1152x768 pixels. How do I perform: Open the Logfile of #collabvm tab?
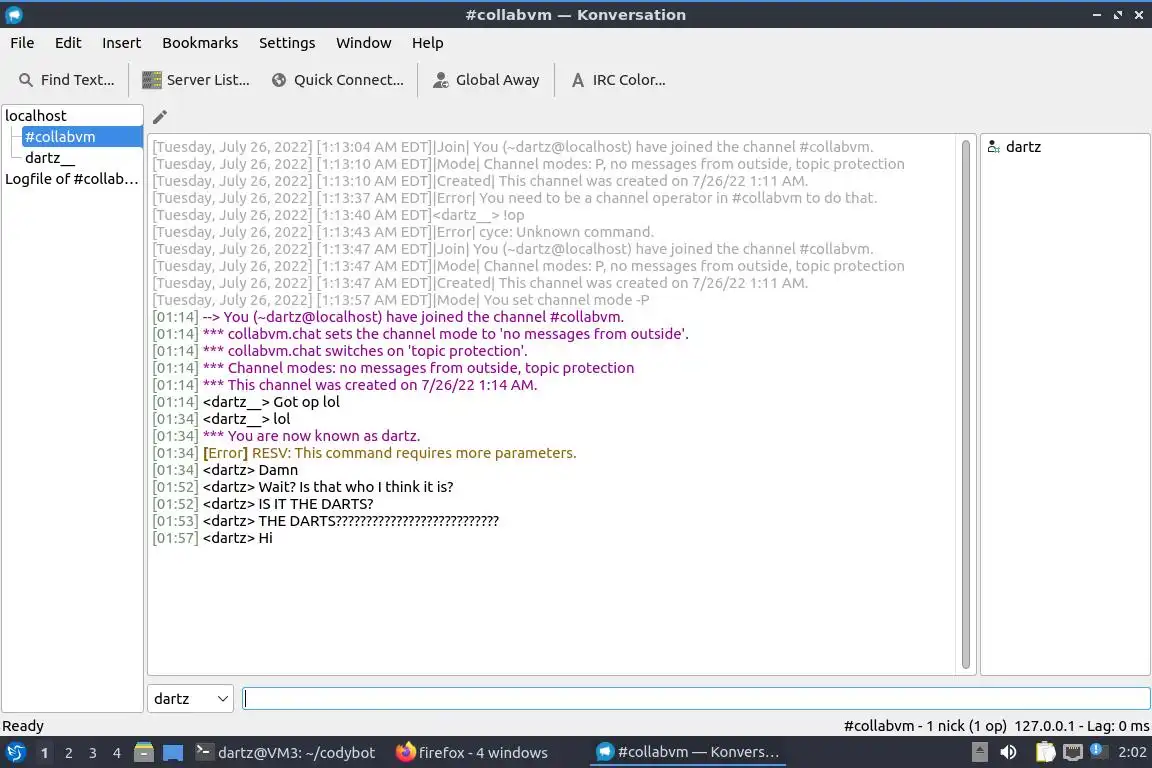[x=72, y=179]
